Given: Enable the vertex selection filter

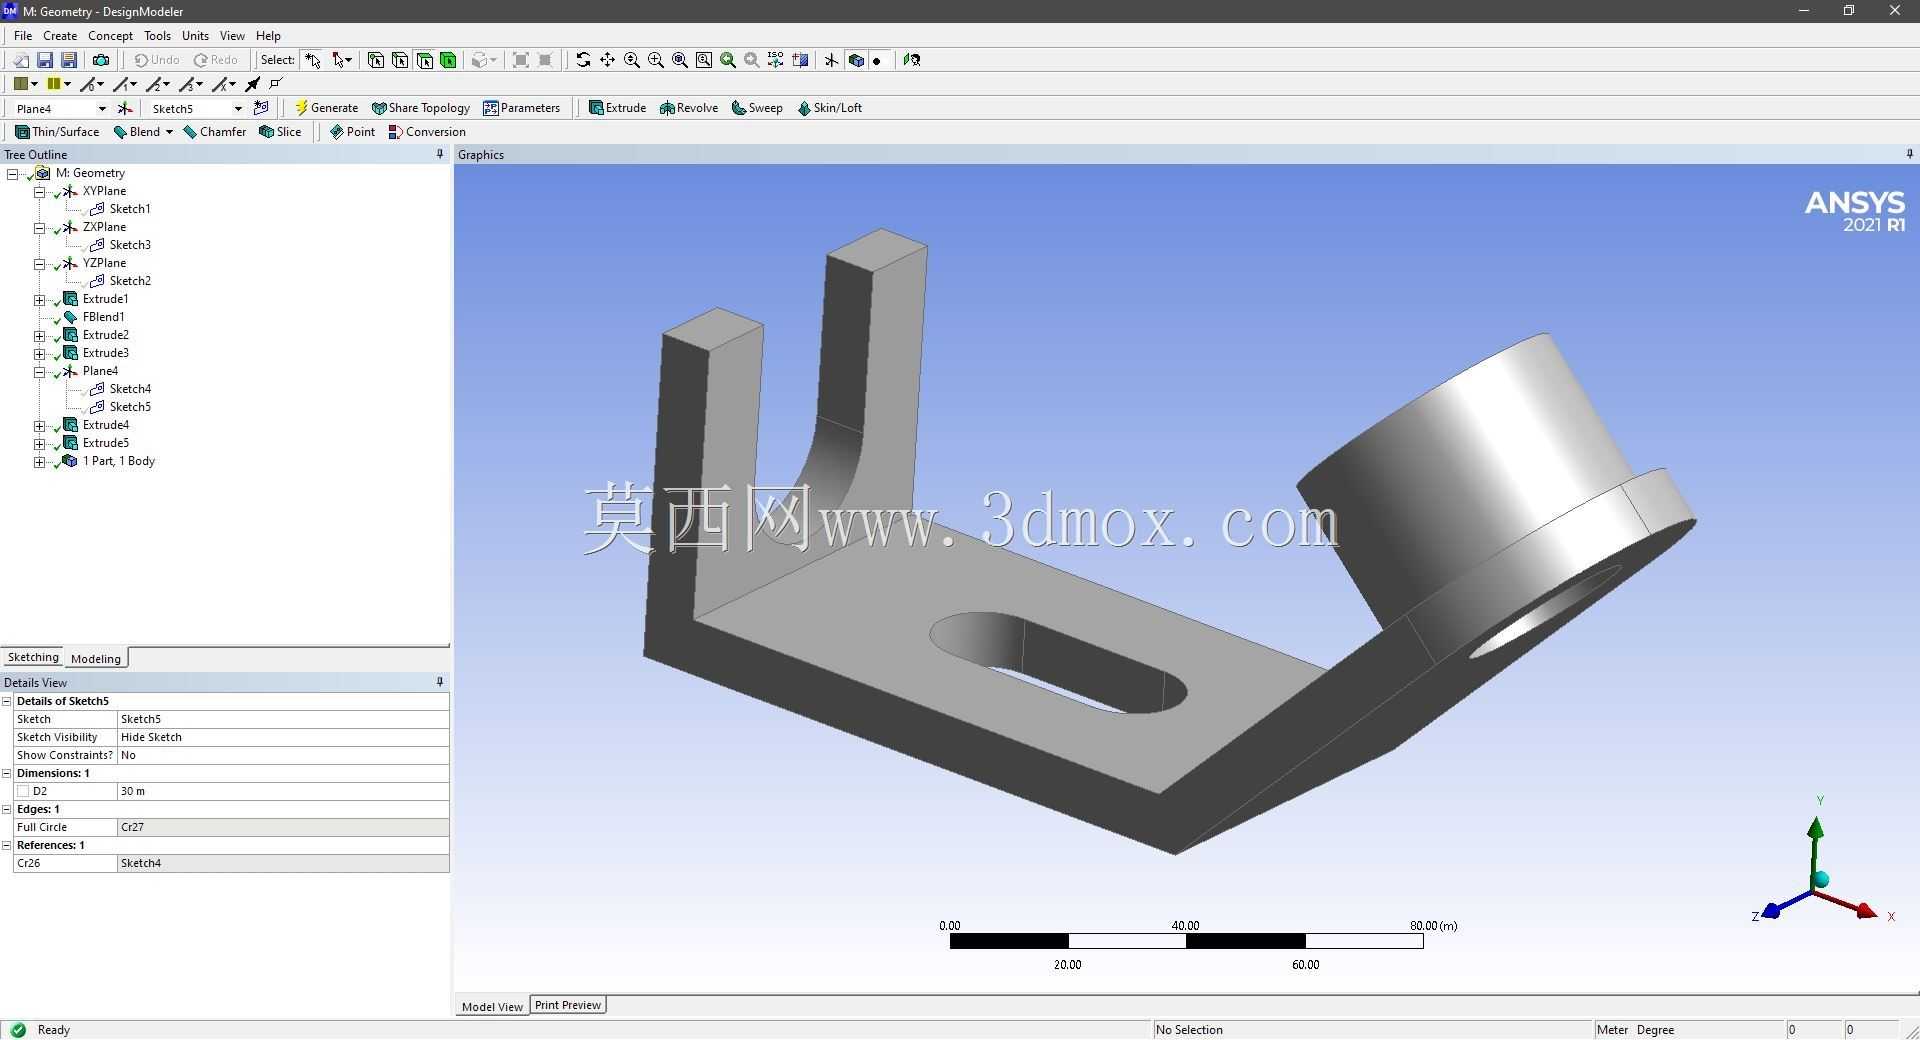Looking at the screenshot, I should tap(376, 60).
